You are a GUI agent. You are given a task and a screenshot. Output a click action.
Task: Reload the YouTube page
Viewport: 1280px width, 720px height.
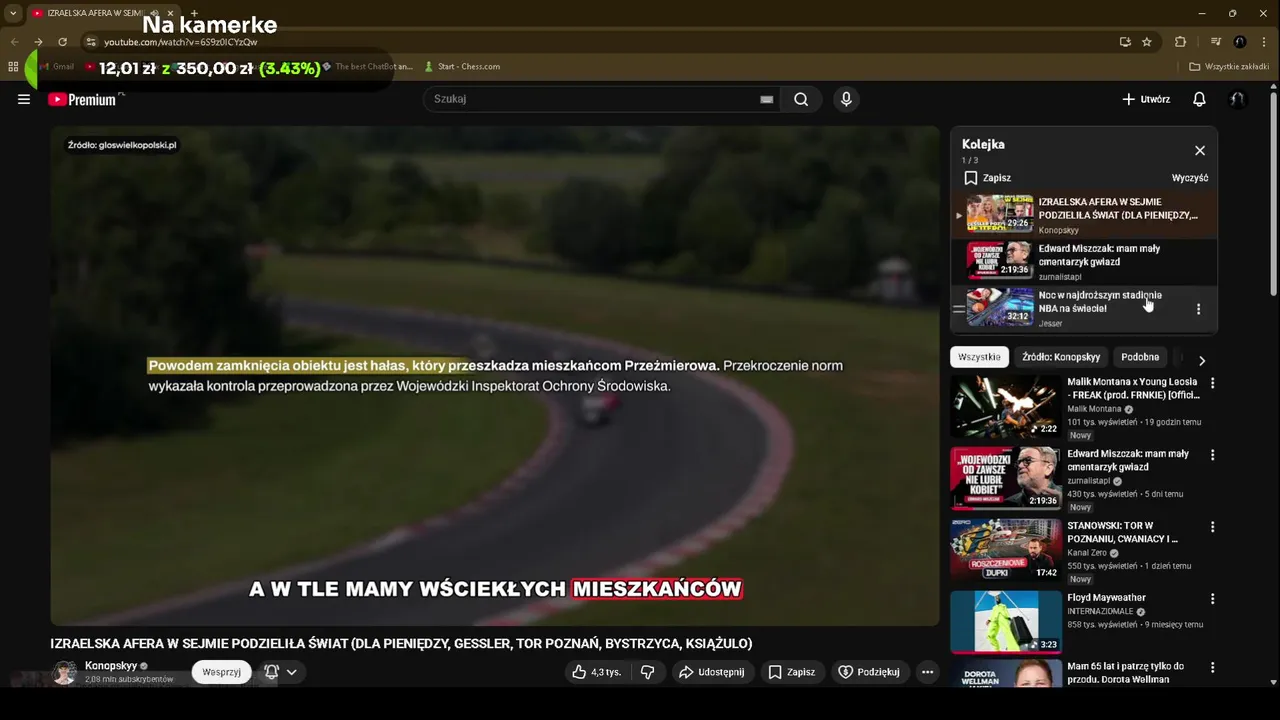click(x=62, y=42)
